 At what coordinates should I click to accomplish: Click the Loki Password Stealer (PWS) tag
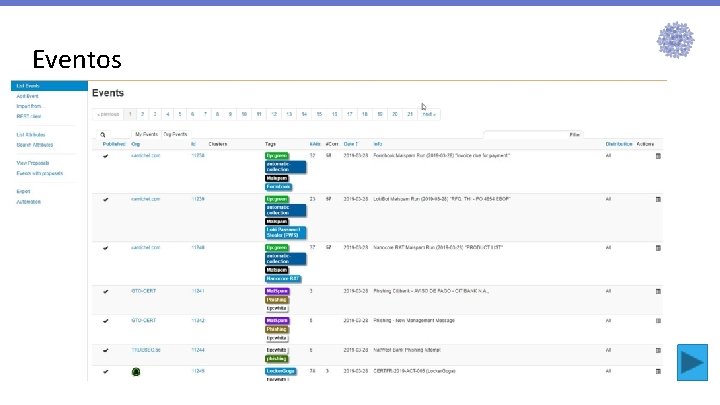[285, 232]
